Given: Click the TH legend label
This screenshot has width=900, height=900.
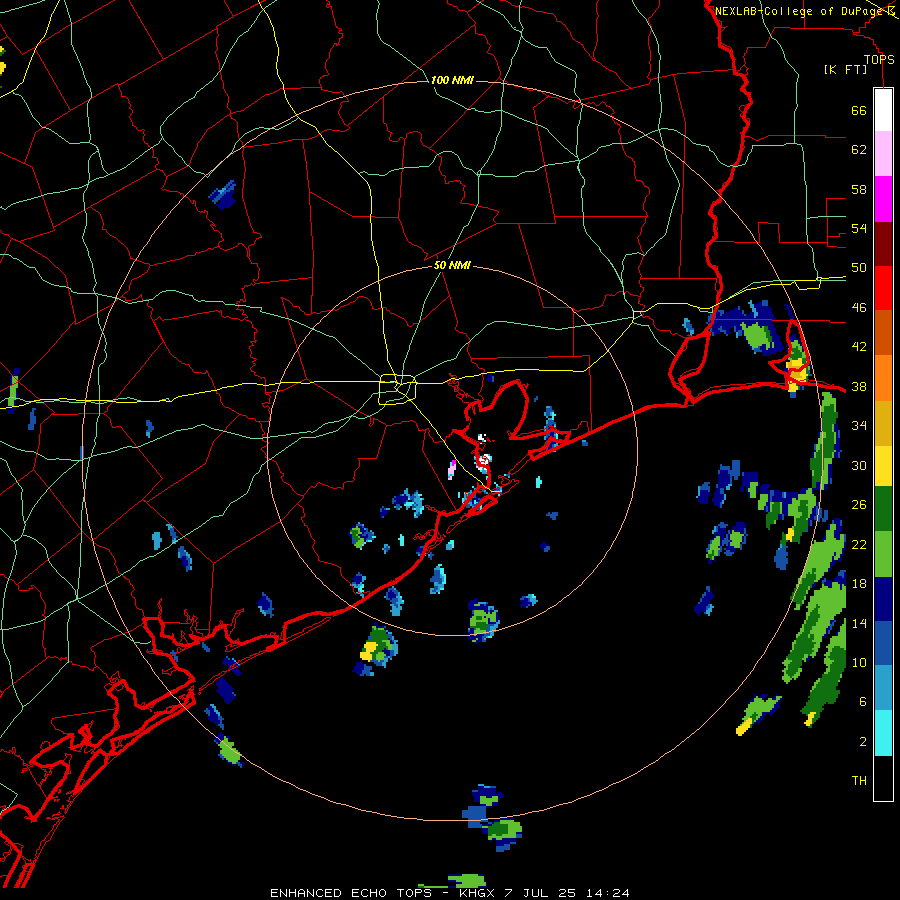Looking at the screenshot, I should [x=859, y=781].
